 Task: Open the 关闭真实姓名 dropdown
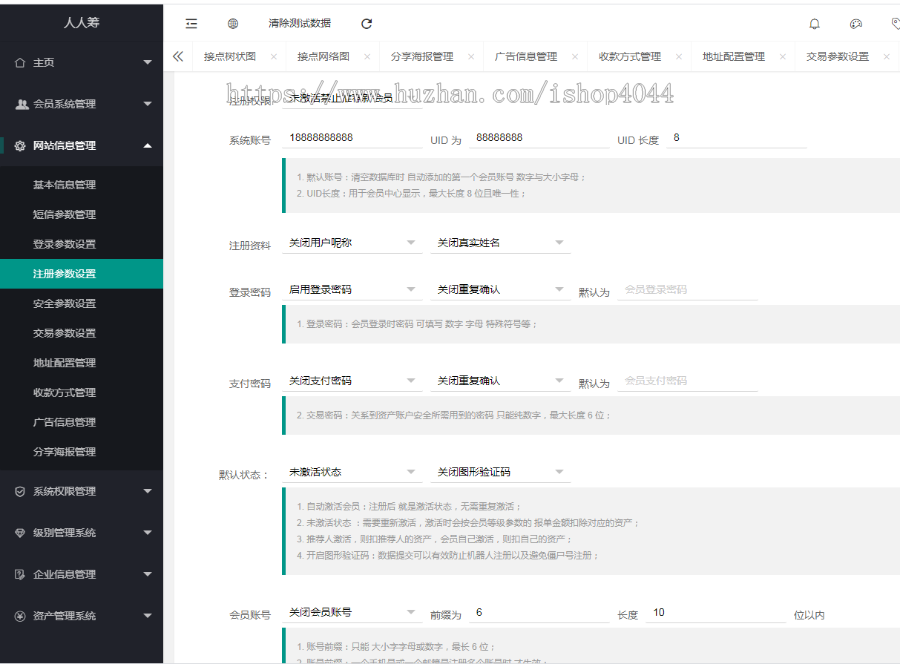[501, 243]
